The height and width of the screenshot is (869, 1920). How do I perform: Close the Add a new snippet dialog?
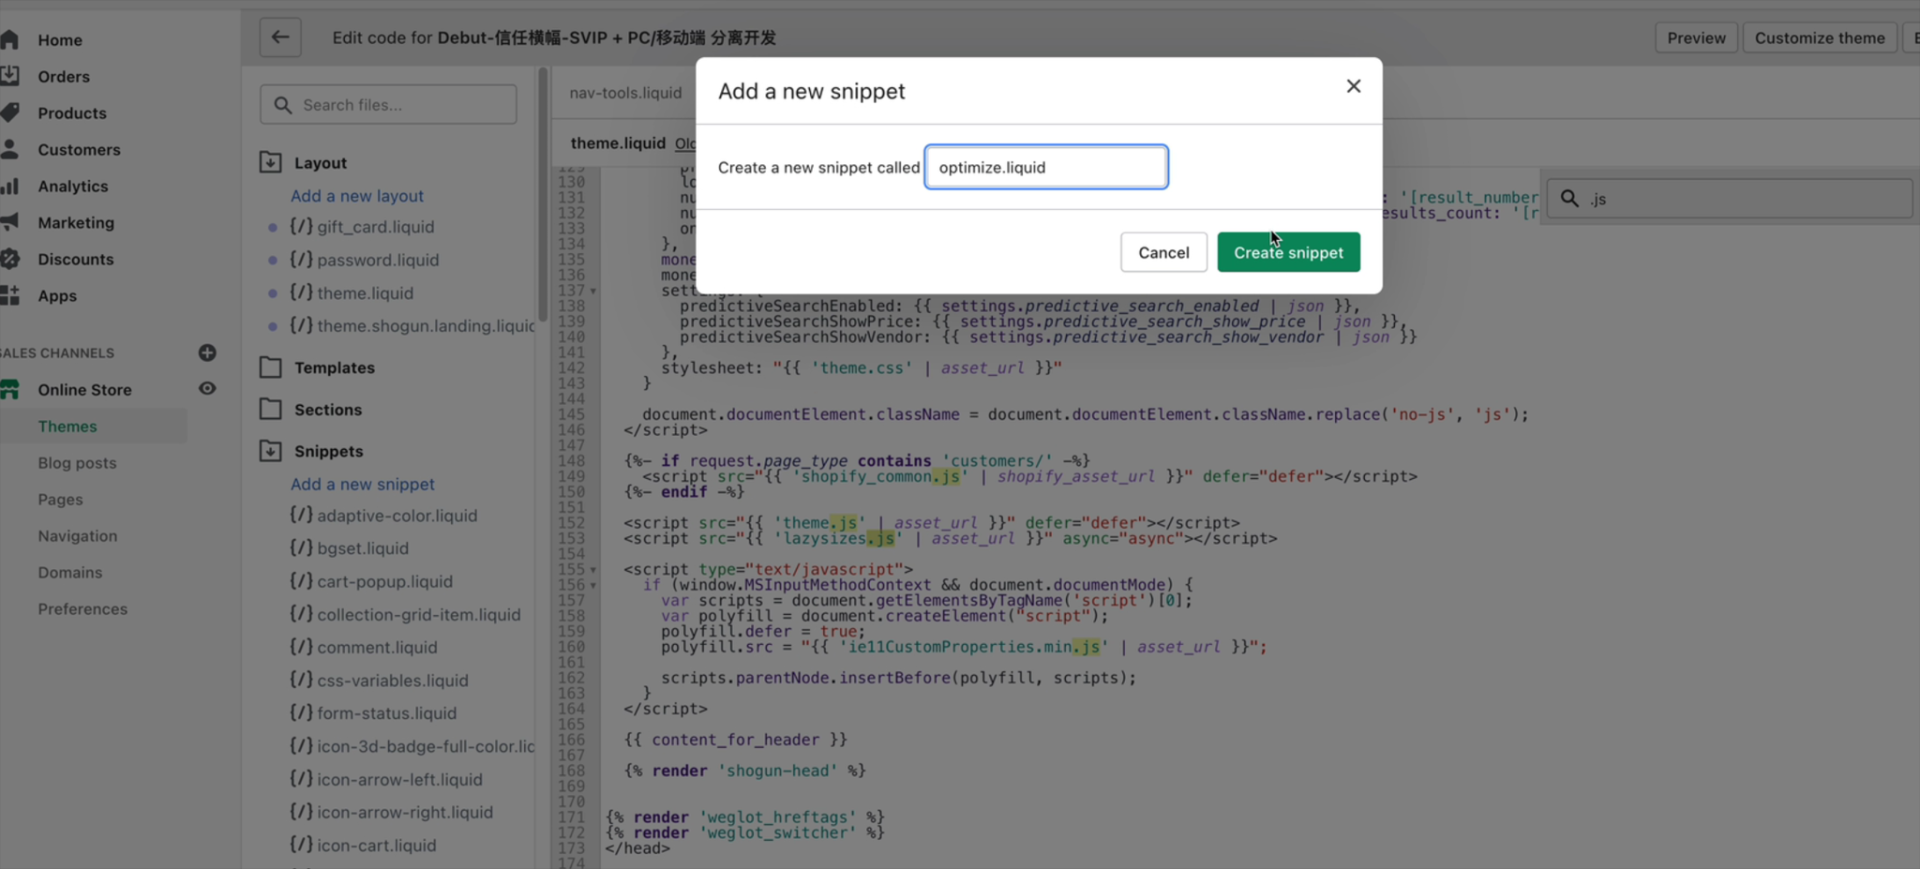(x=1353, y=86)
